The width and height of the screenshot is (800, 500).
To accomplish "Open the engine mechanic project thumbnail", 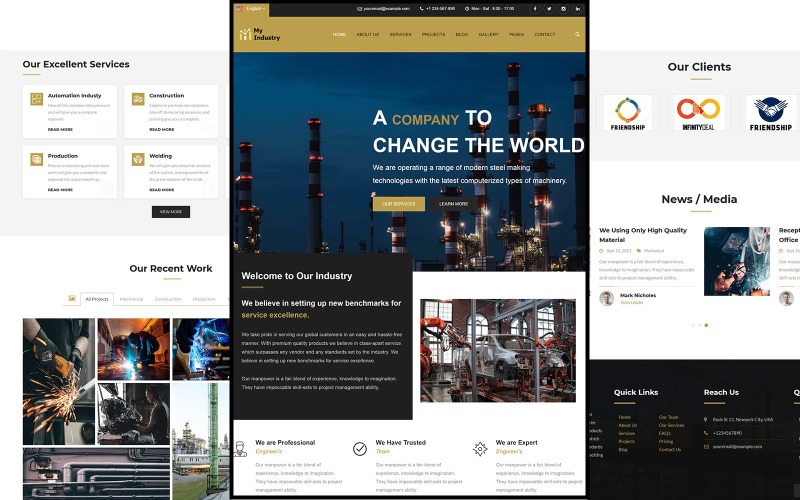I will point(134,414).
